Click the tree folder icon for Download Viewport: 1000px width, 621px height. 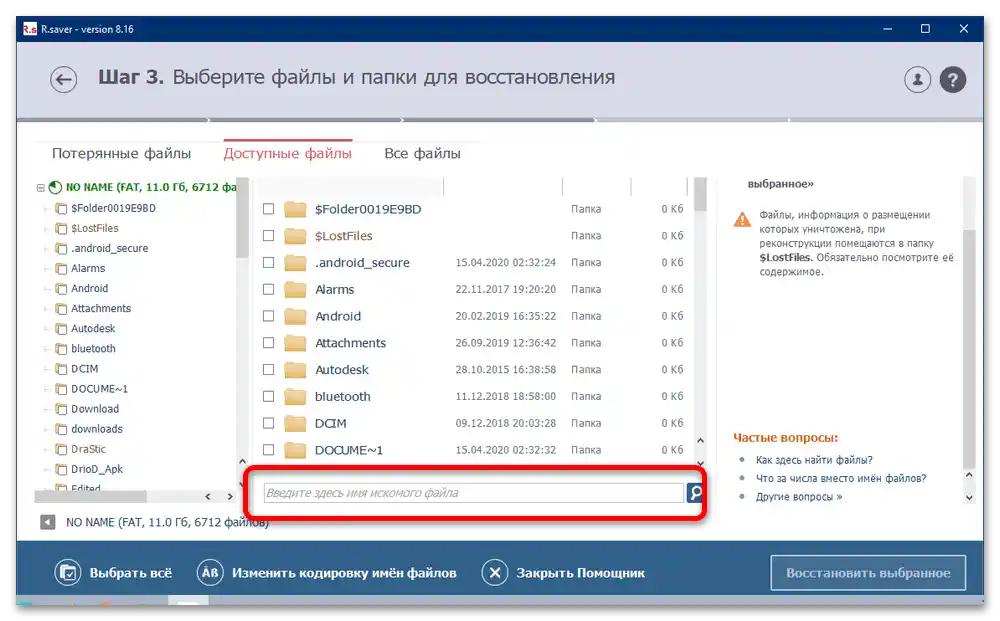[x=61, y=409]
